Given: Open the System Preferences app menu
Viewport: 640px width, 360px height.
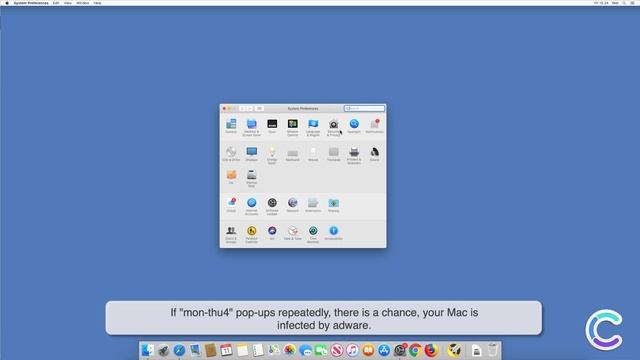Looking at the screenshot, I should click(31, 3).
